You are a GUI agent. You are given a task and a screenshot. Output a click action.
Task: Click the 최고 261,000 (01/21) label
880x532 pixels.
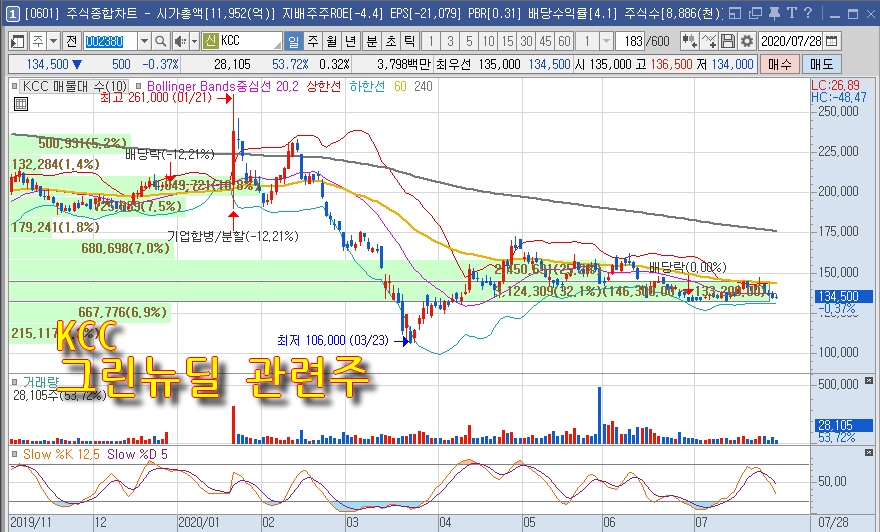click(x=156, y=98)
